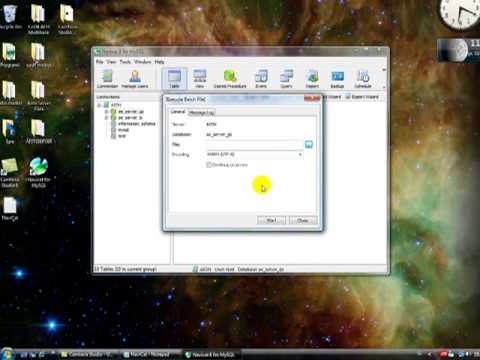Image resolution: width=480 pixels, height=360 pixels.
Task: Open the File menu
Action: click(99, 62)
